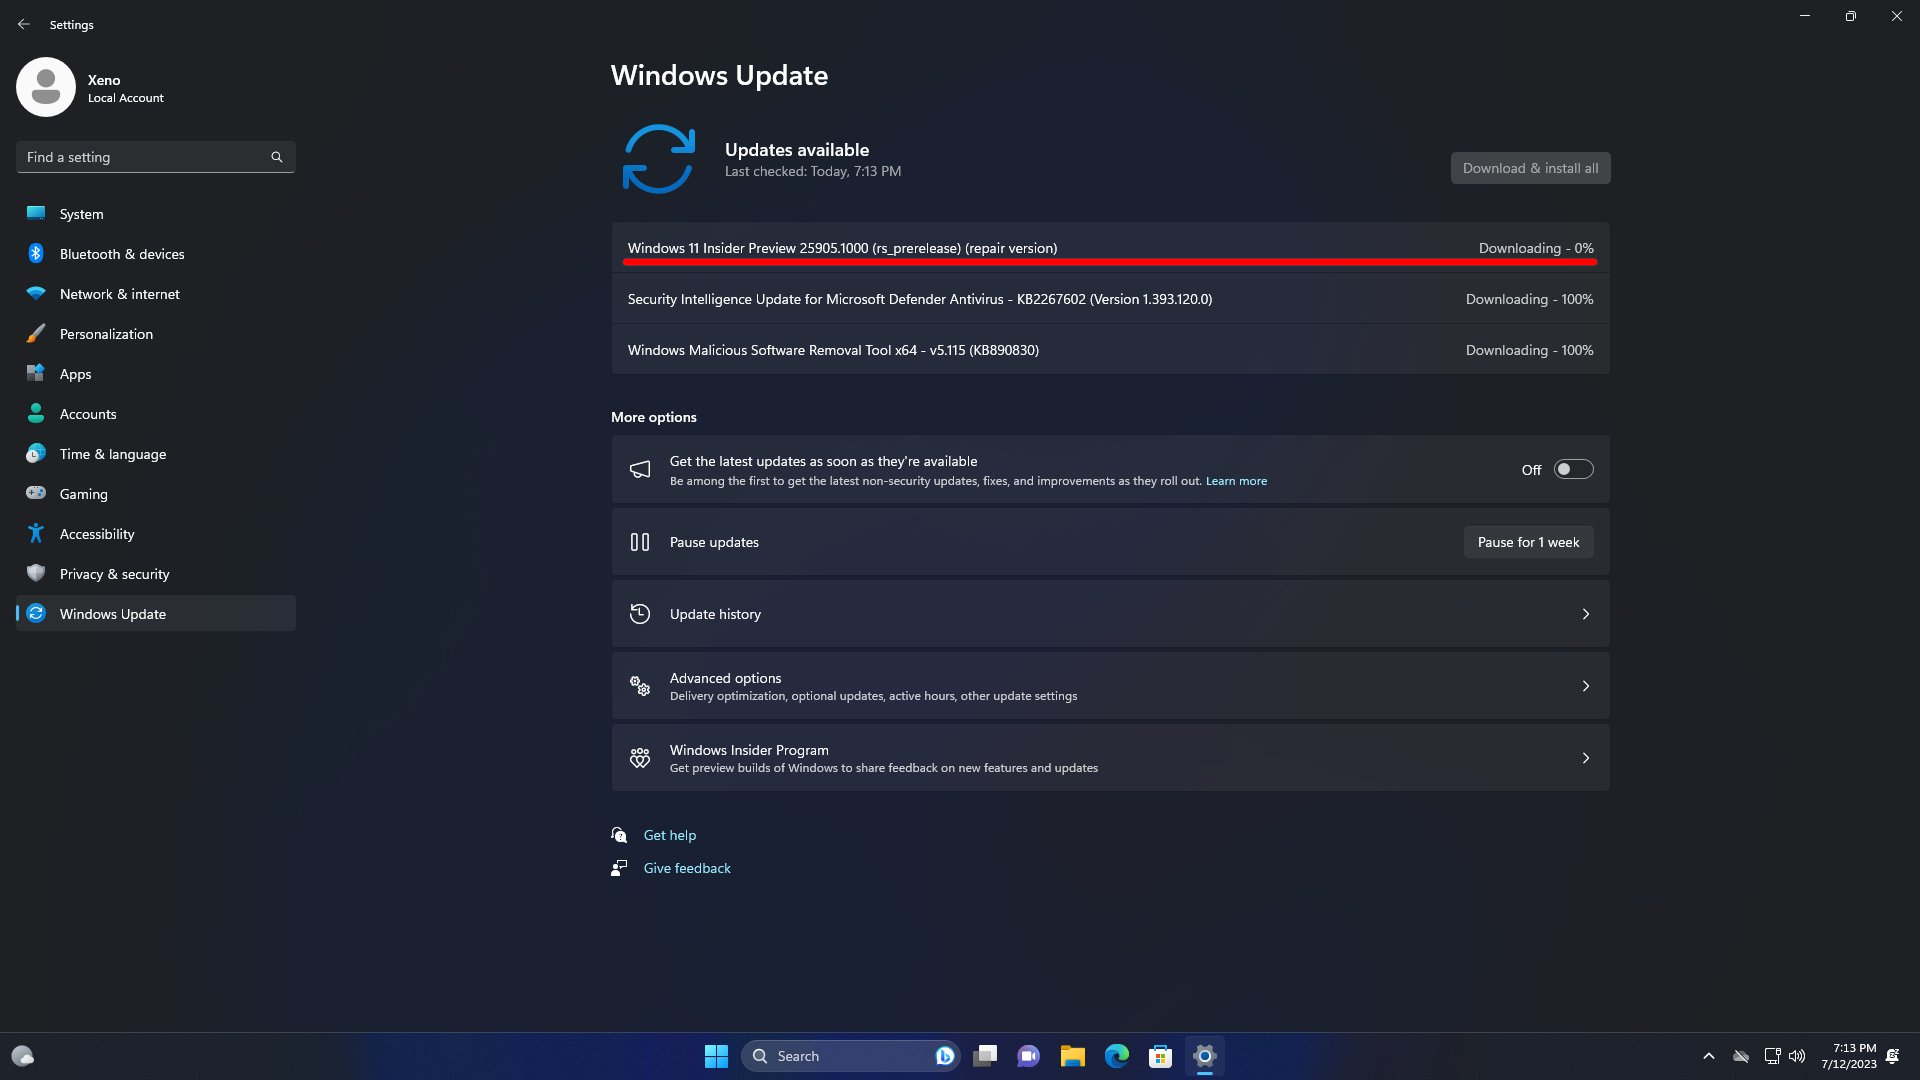Expand Advanced options chevron
The width and height of the screenshot is (1920, 1080).
[x=1586, y=686]
